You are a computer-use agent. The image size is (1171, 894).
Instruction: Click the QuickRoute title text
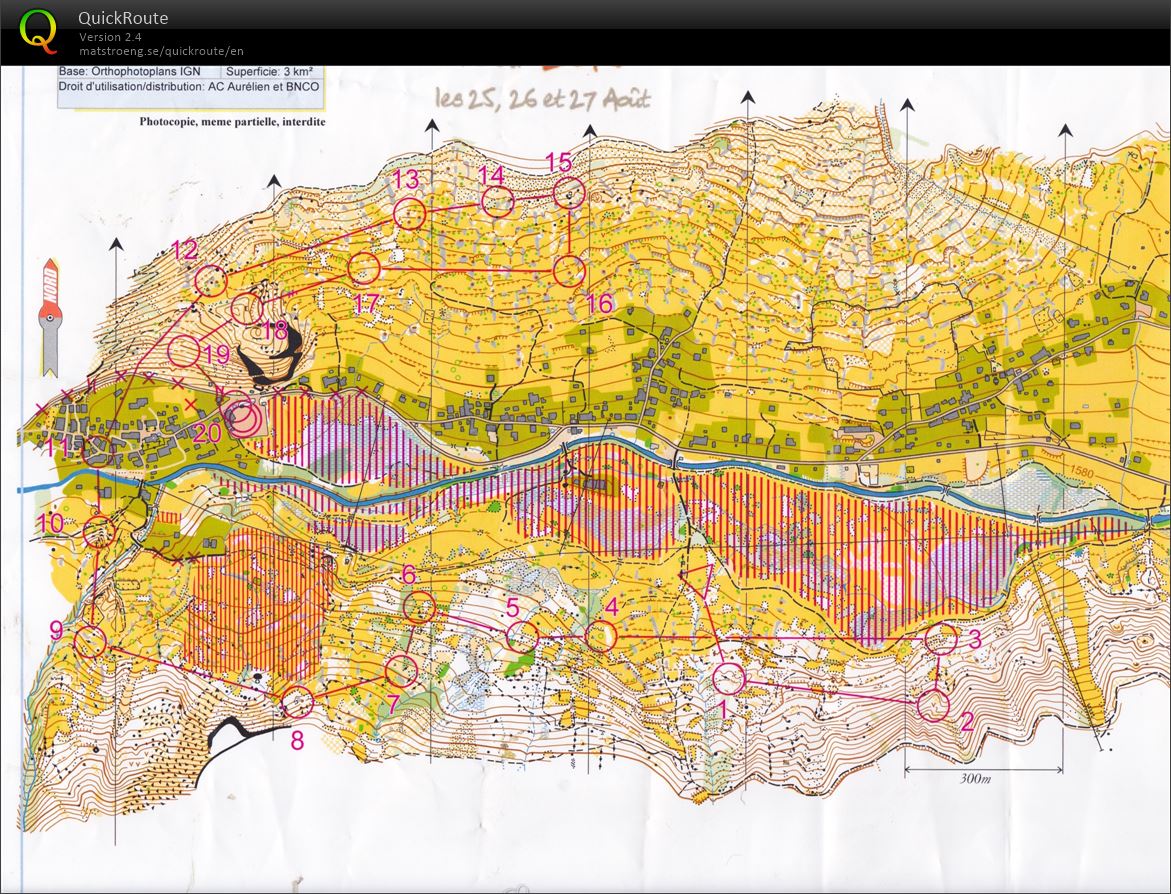123,18
